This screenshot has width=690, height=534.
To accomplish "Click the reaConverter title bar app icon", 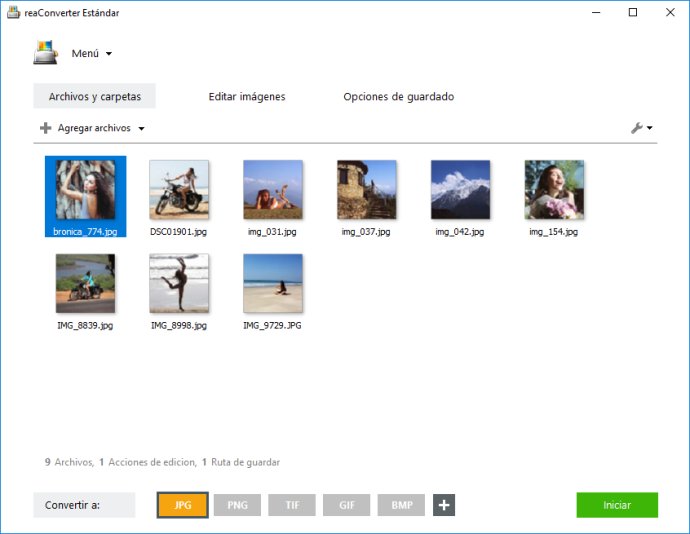I will 13,12.
